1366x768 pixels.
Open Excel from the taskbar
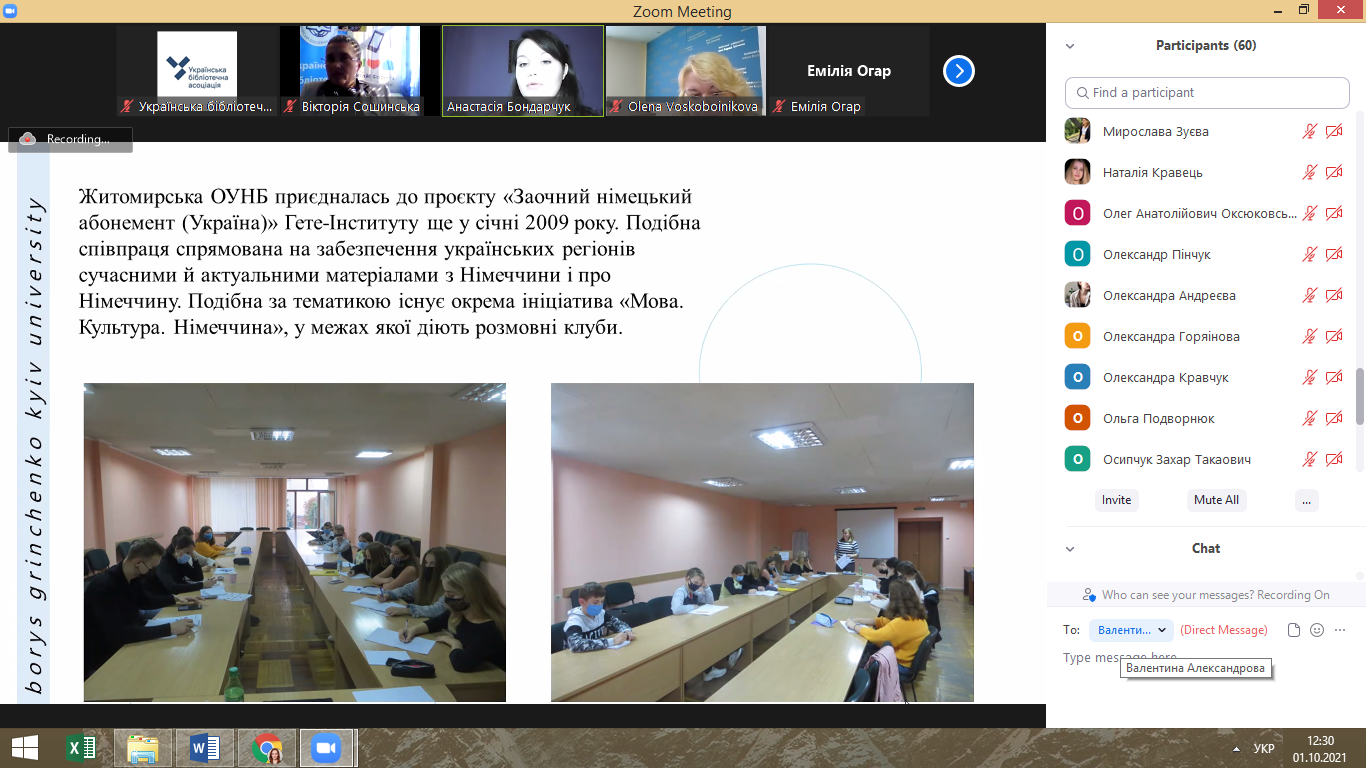[80, 748]
